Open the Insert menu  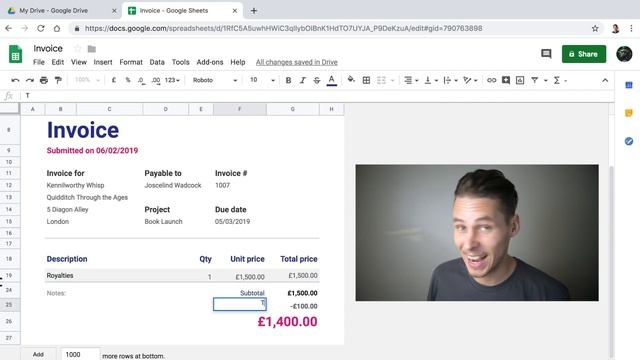[x=103, y=62]
